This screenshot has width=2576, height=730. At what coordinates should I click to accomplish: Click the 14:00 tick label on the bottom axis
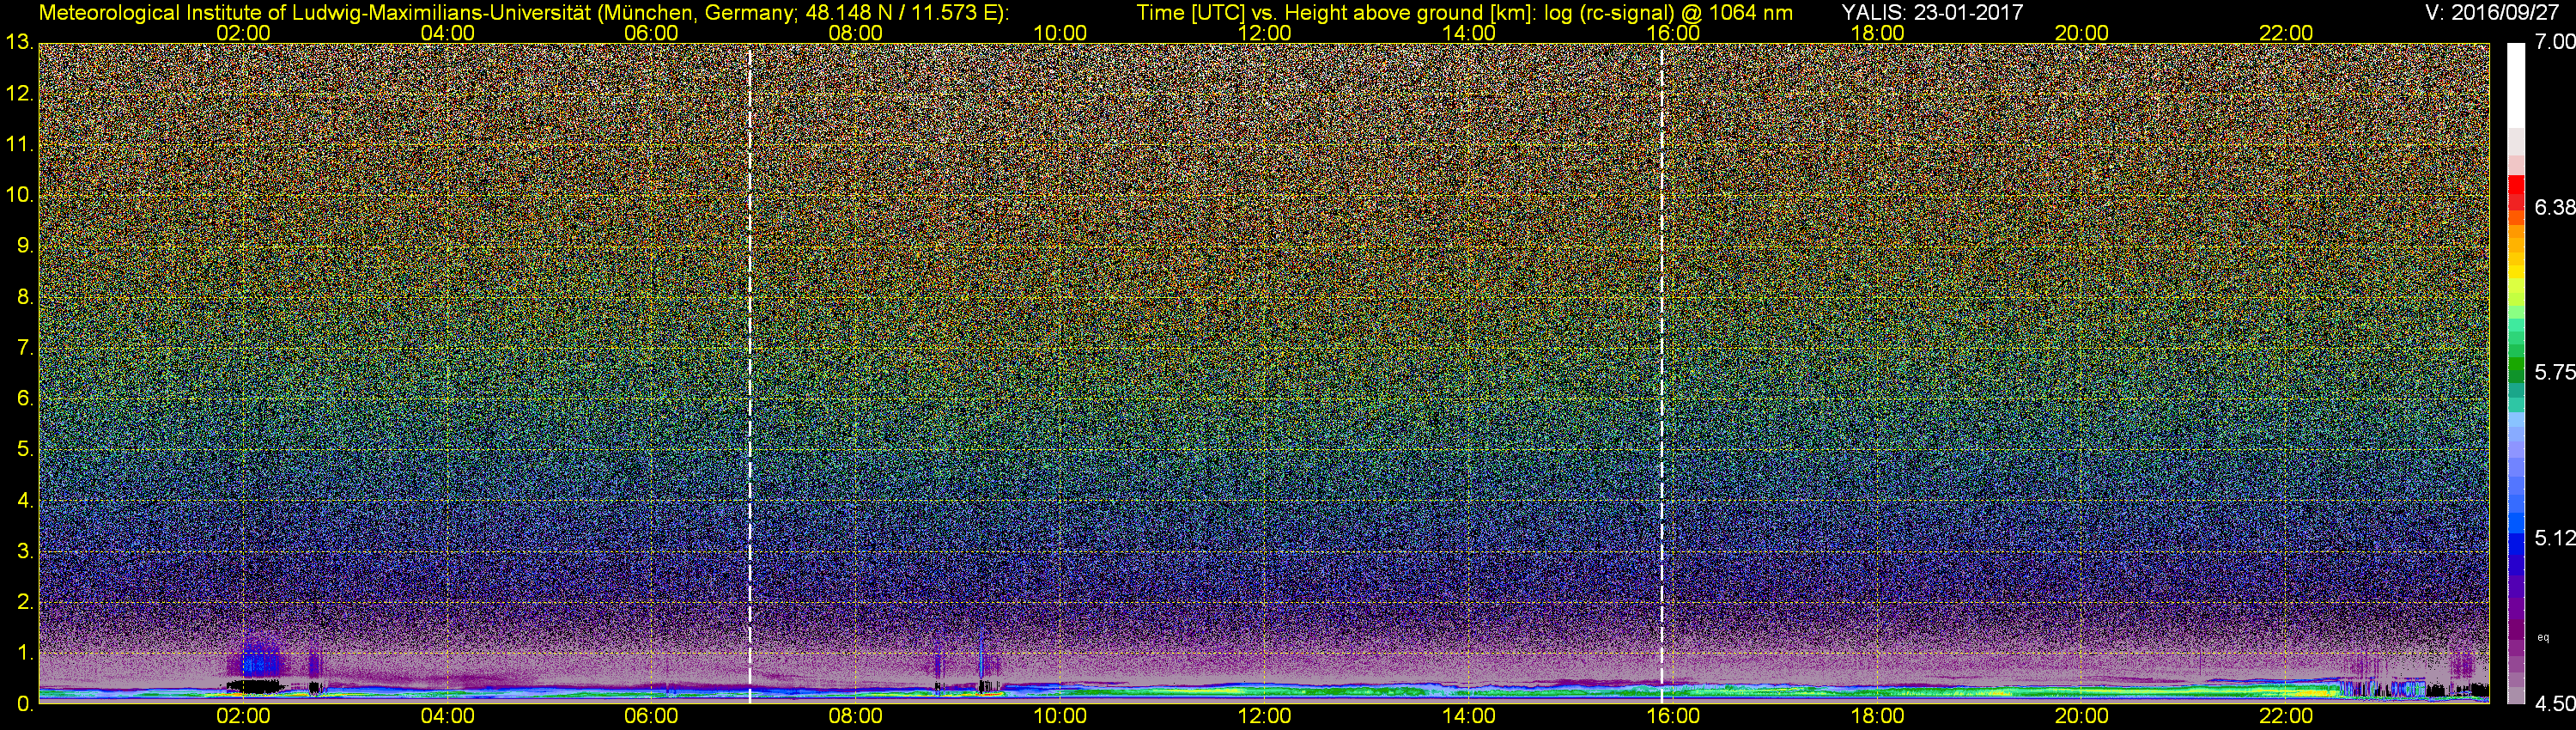[x=1469, y=716]
